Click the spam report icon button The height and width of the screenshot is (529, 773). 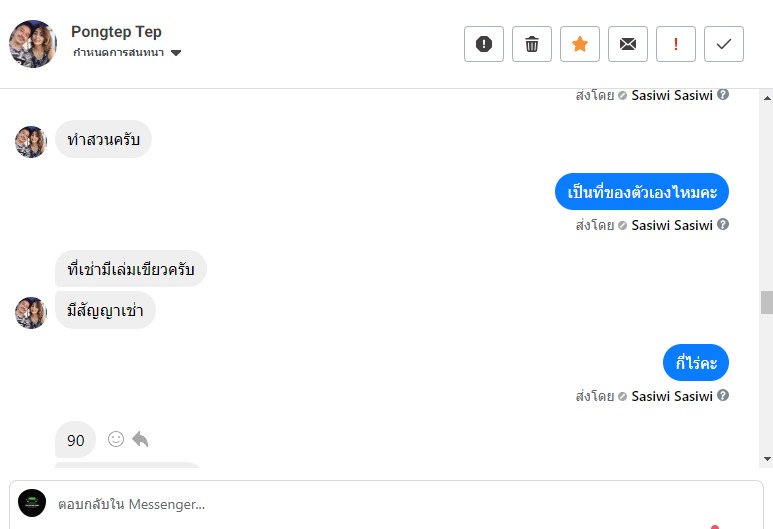484,44
